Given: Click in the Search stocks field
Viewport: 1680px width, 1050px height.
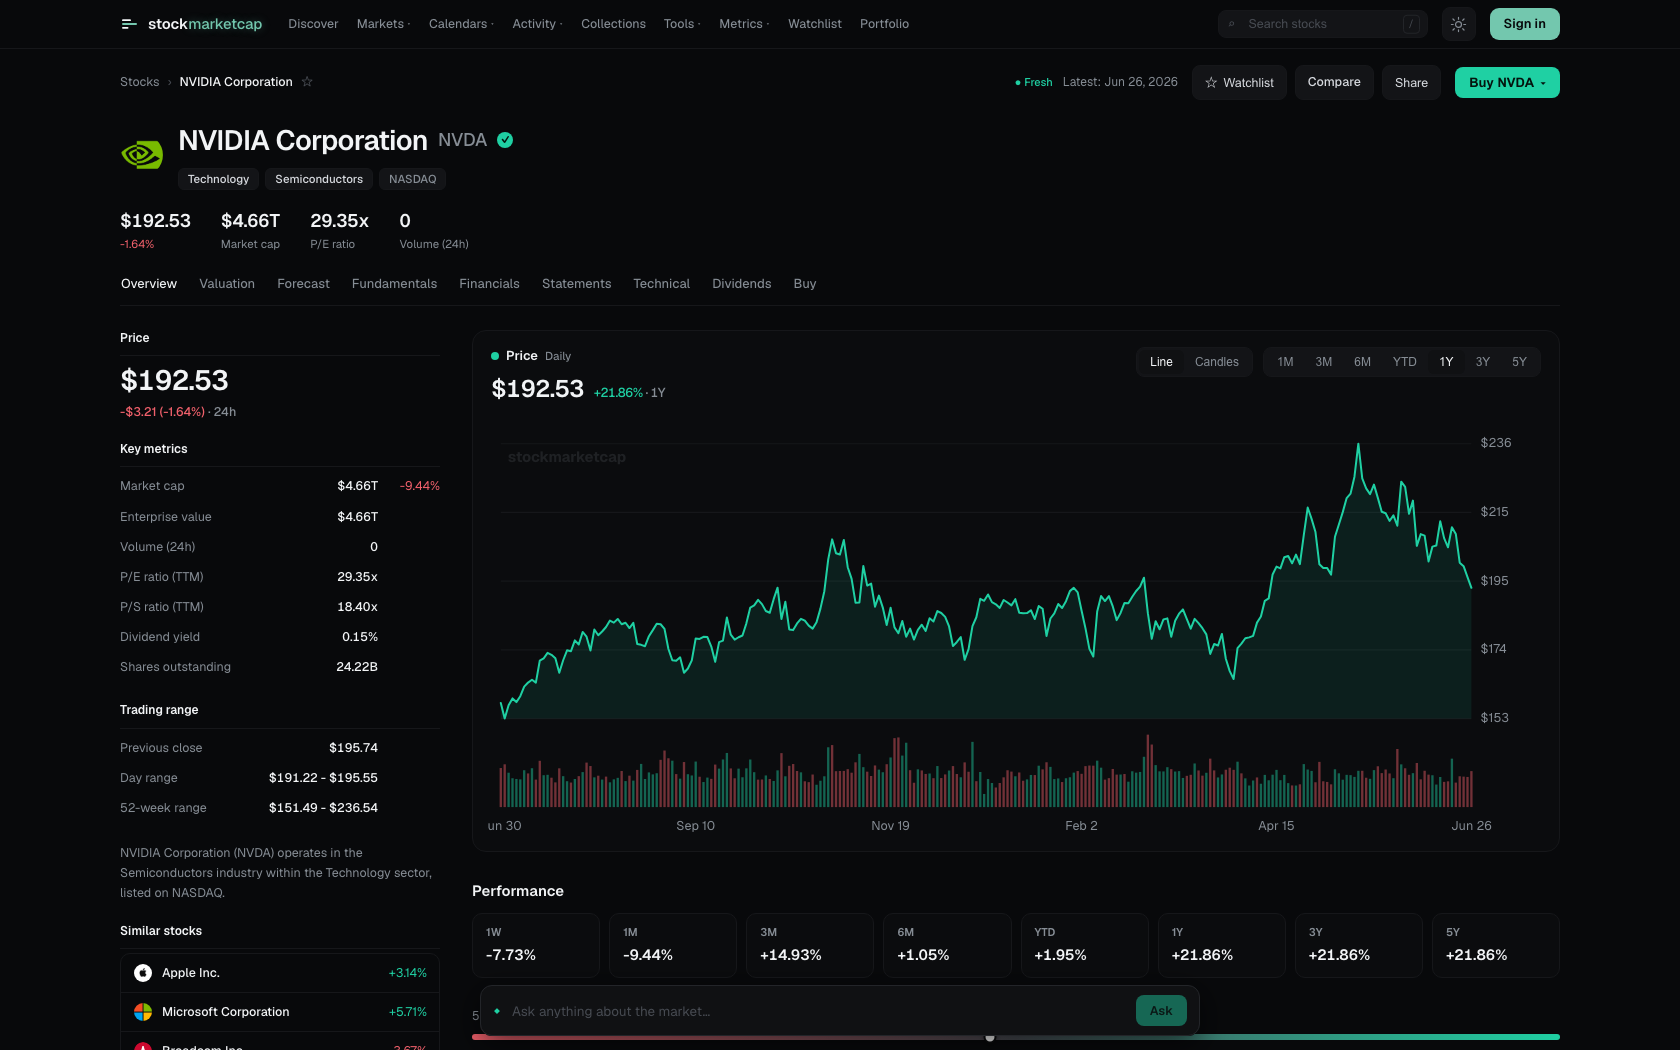Looking at the screenshot, I should tap(1322, 24).
